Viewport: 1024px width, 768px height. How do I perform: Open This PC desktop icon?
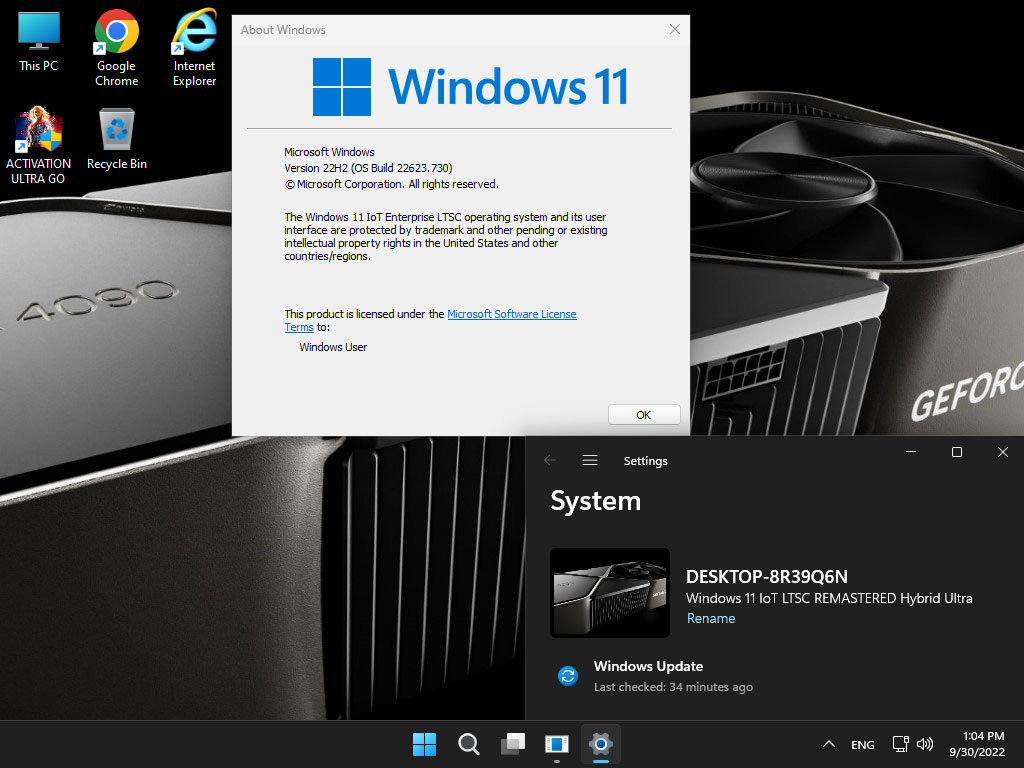tap(39, 41)
